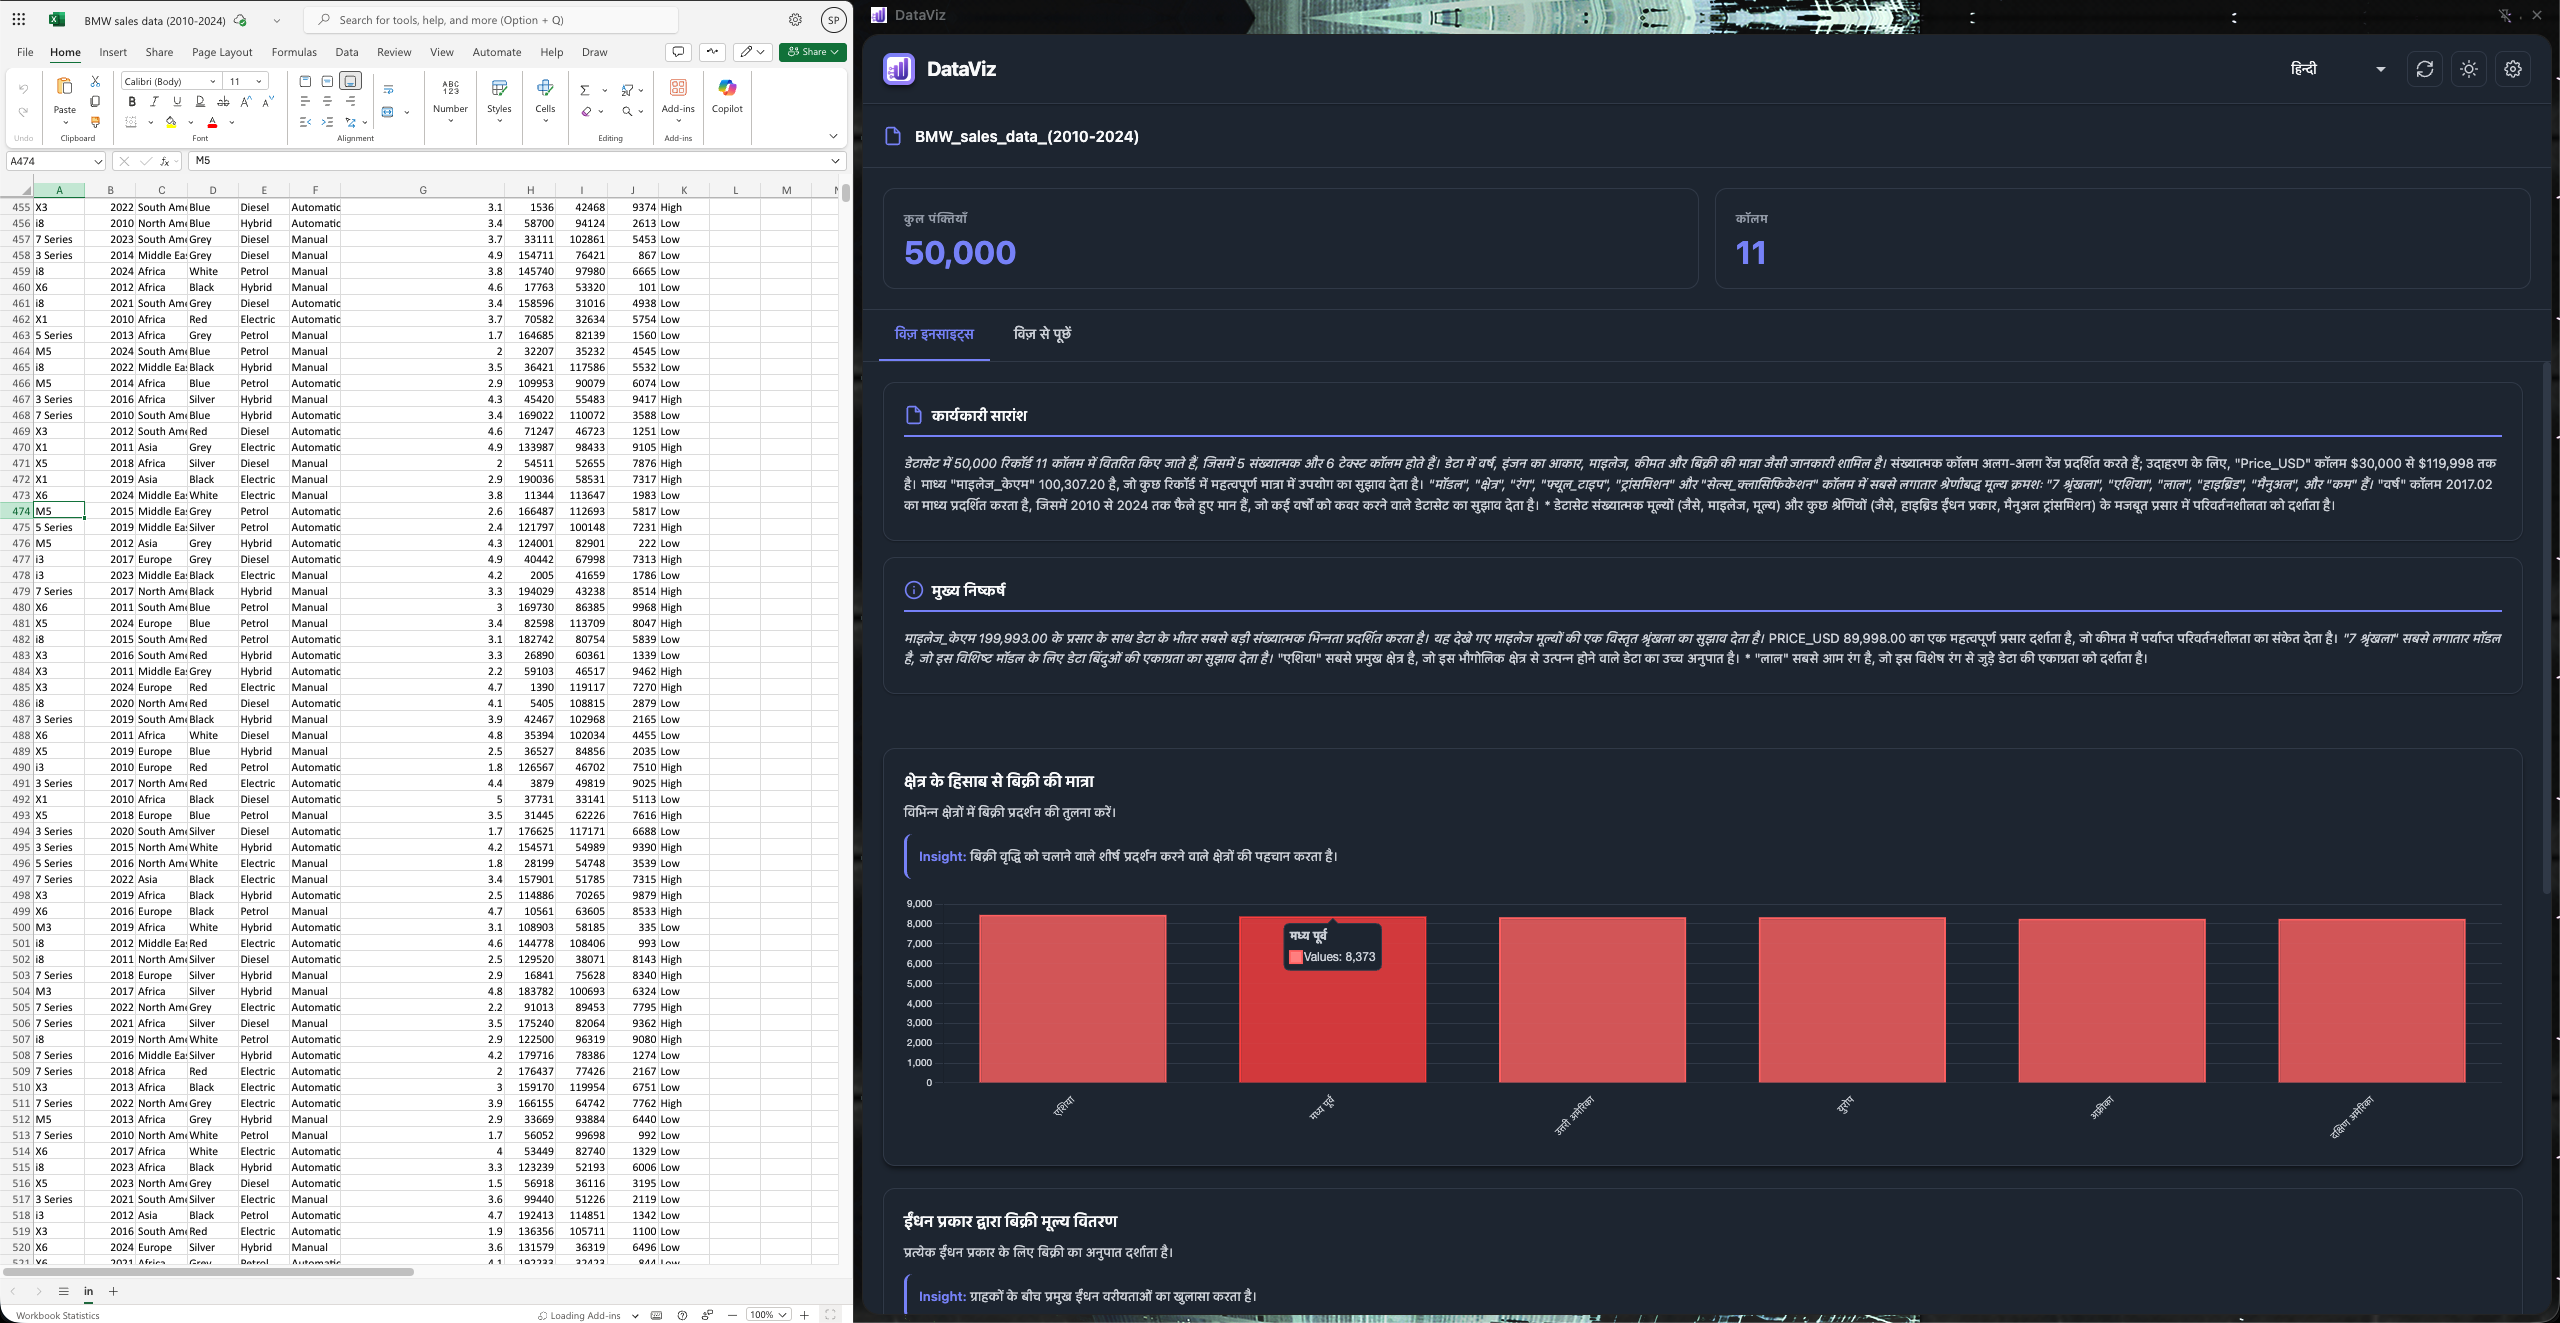This screenshot has height=1323, width=2560.
Task: Toggle DataViz light/dark theme
Action: click(x=2468, y=69)
